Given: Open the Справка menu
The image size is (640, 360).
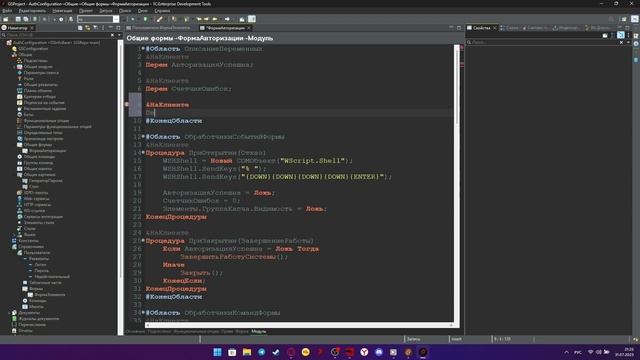Looking at the screenshot, I should 162,11.
